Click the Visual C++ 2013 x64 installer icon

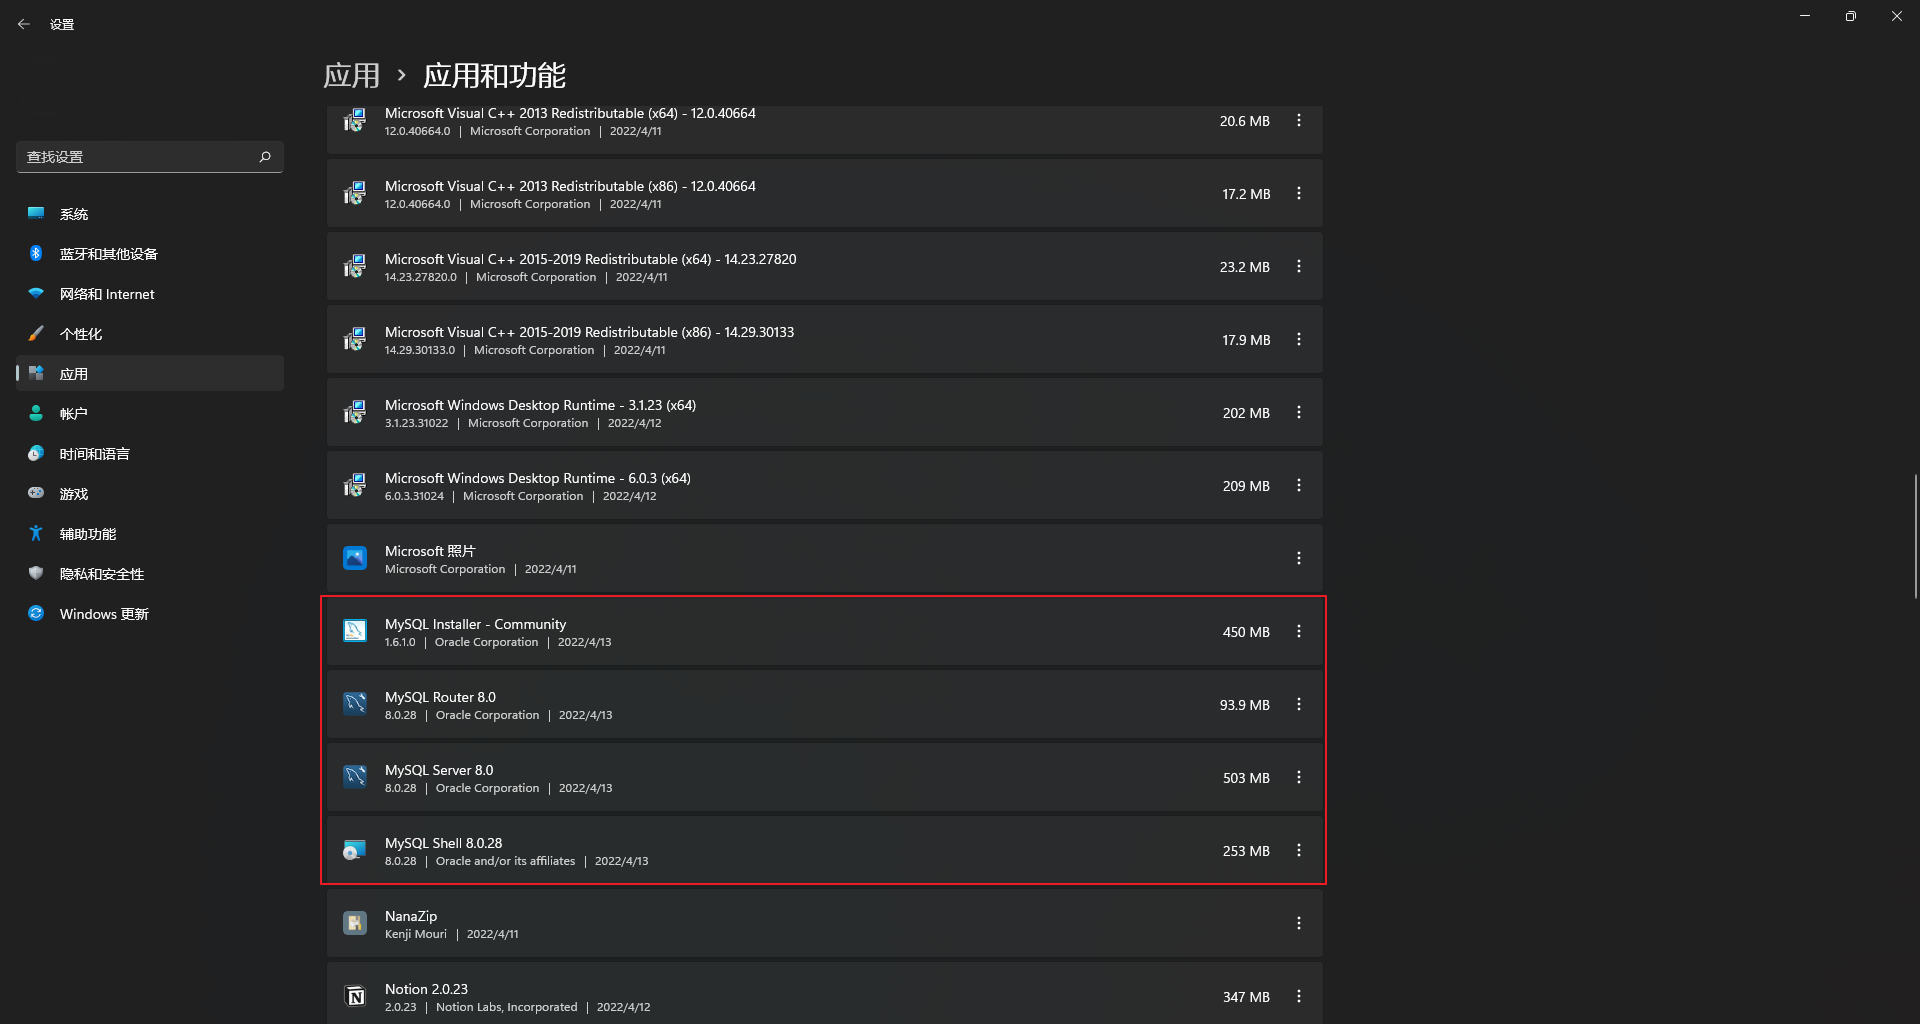[355, 121]
